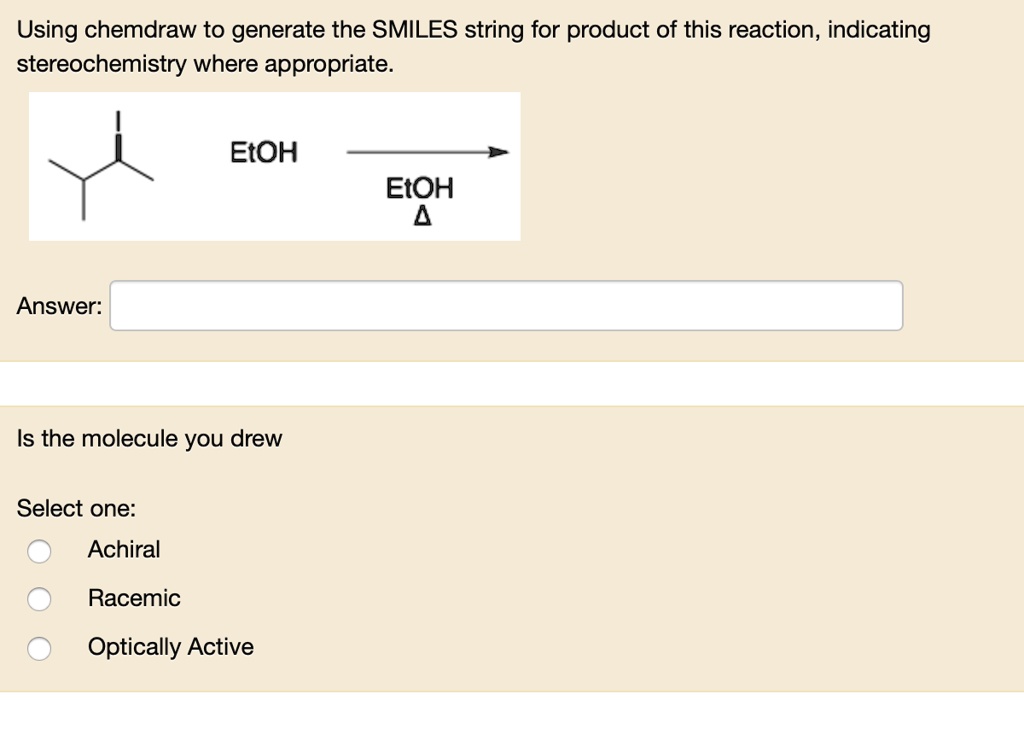This screenshot has height=741, width=1024.
Task: Click the EtOH label below the arrow
Action: coord(421,188)
